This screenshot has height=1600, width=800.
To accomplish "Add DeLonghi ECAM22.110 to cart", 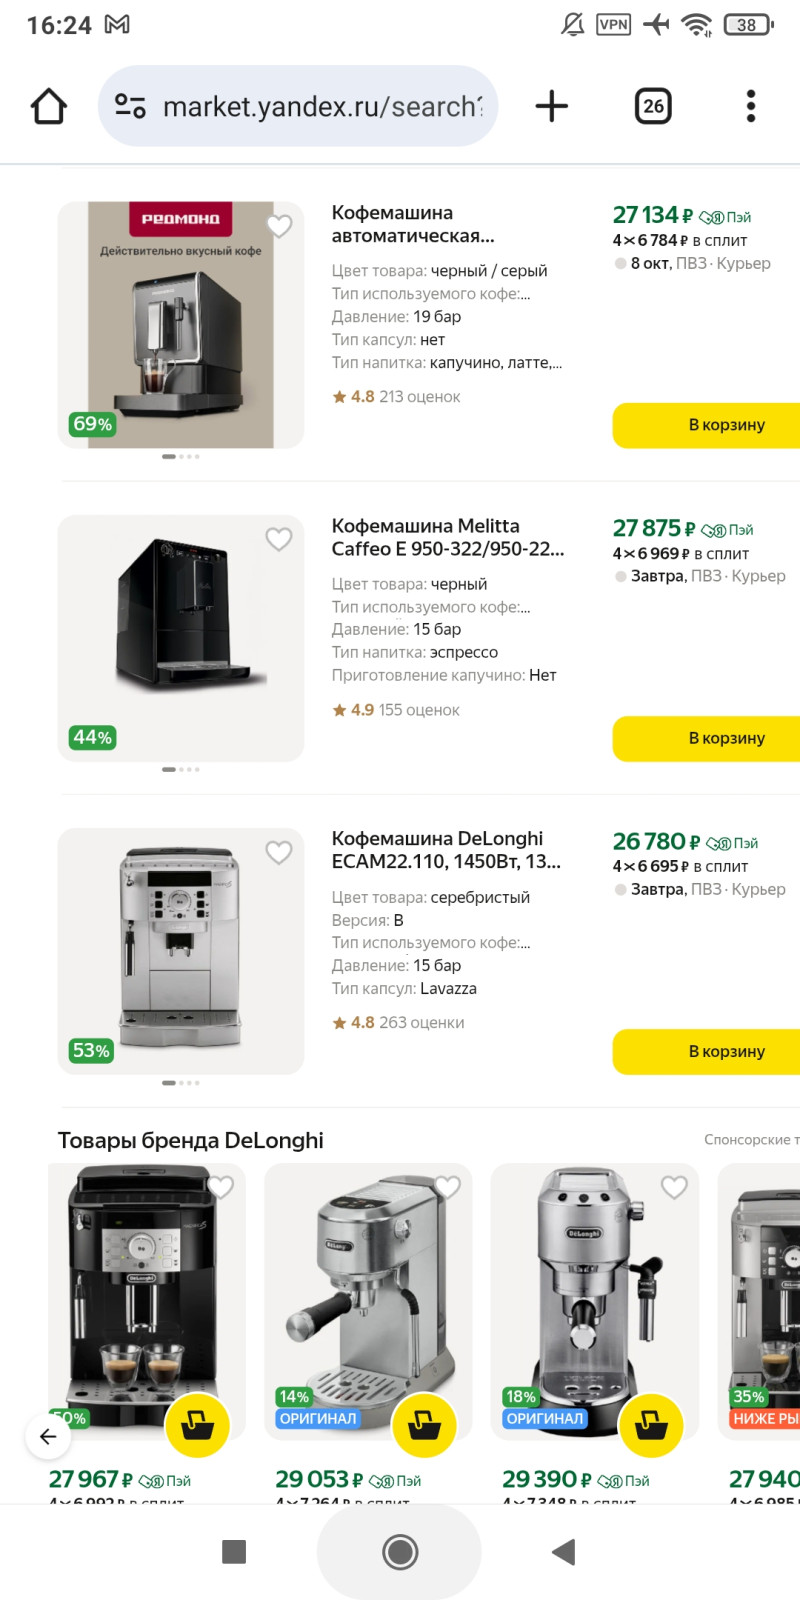I will (x=710, y=1051).
